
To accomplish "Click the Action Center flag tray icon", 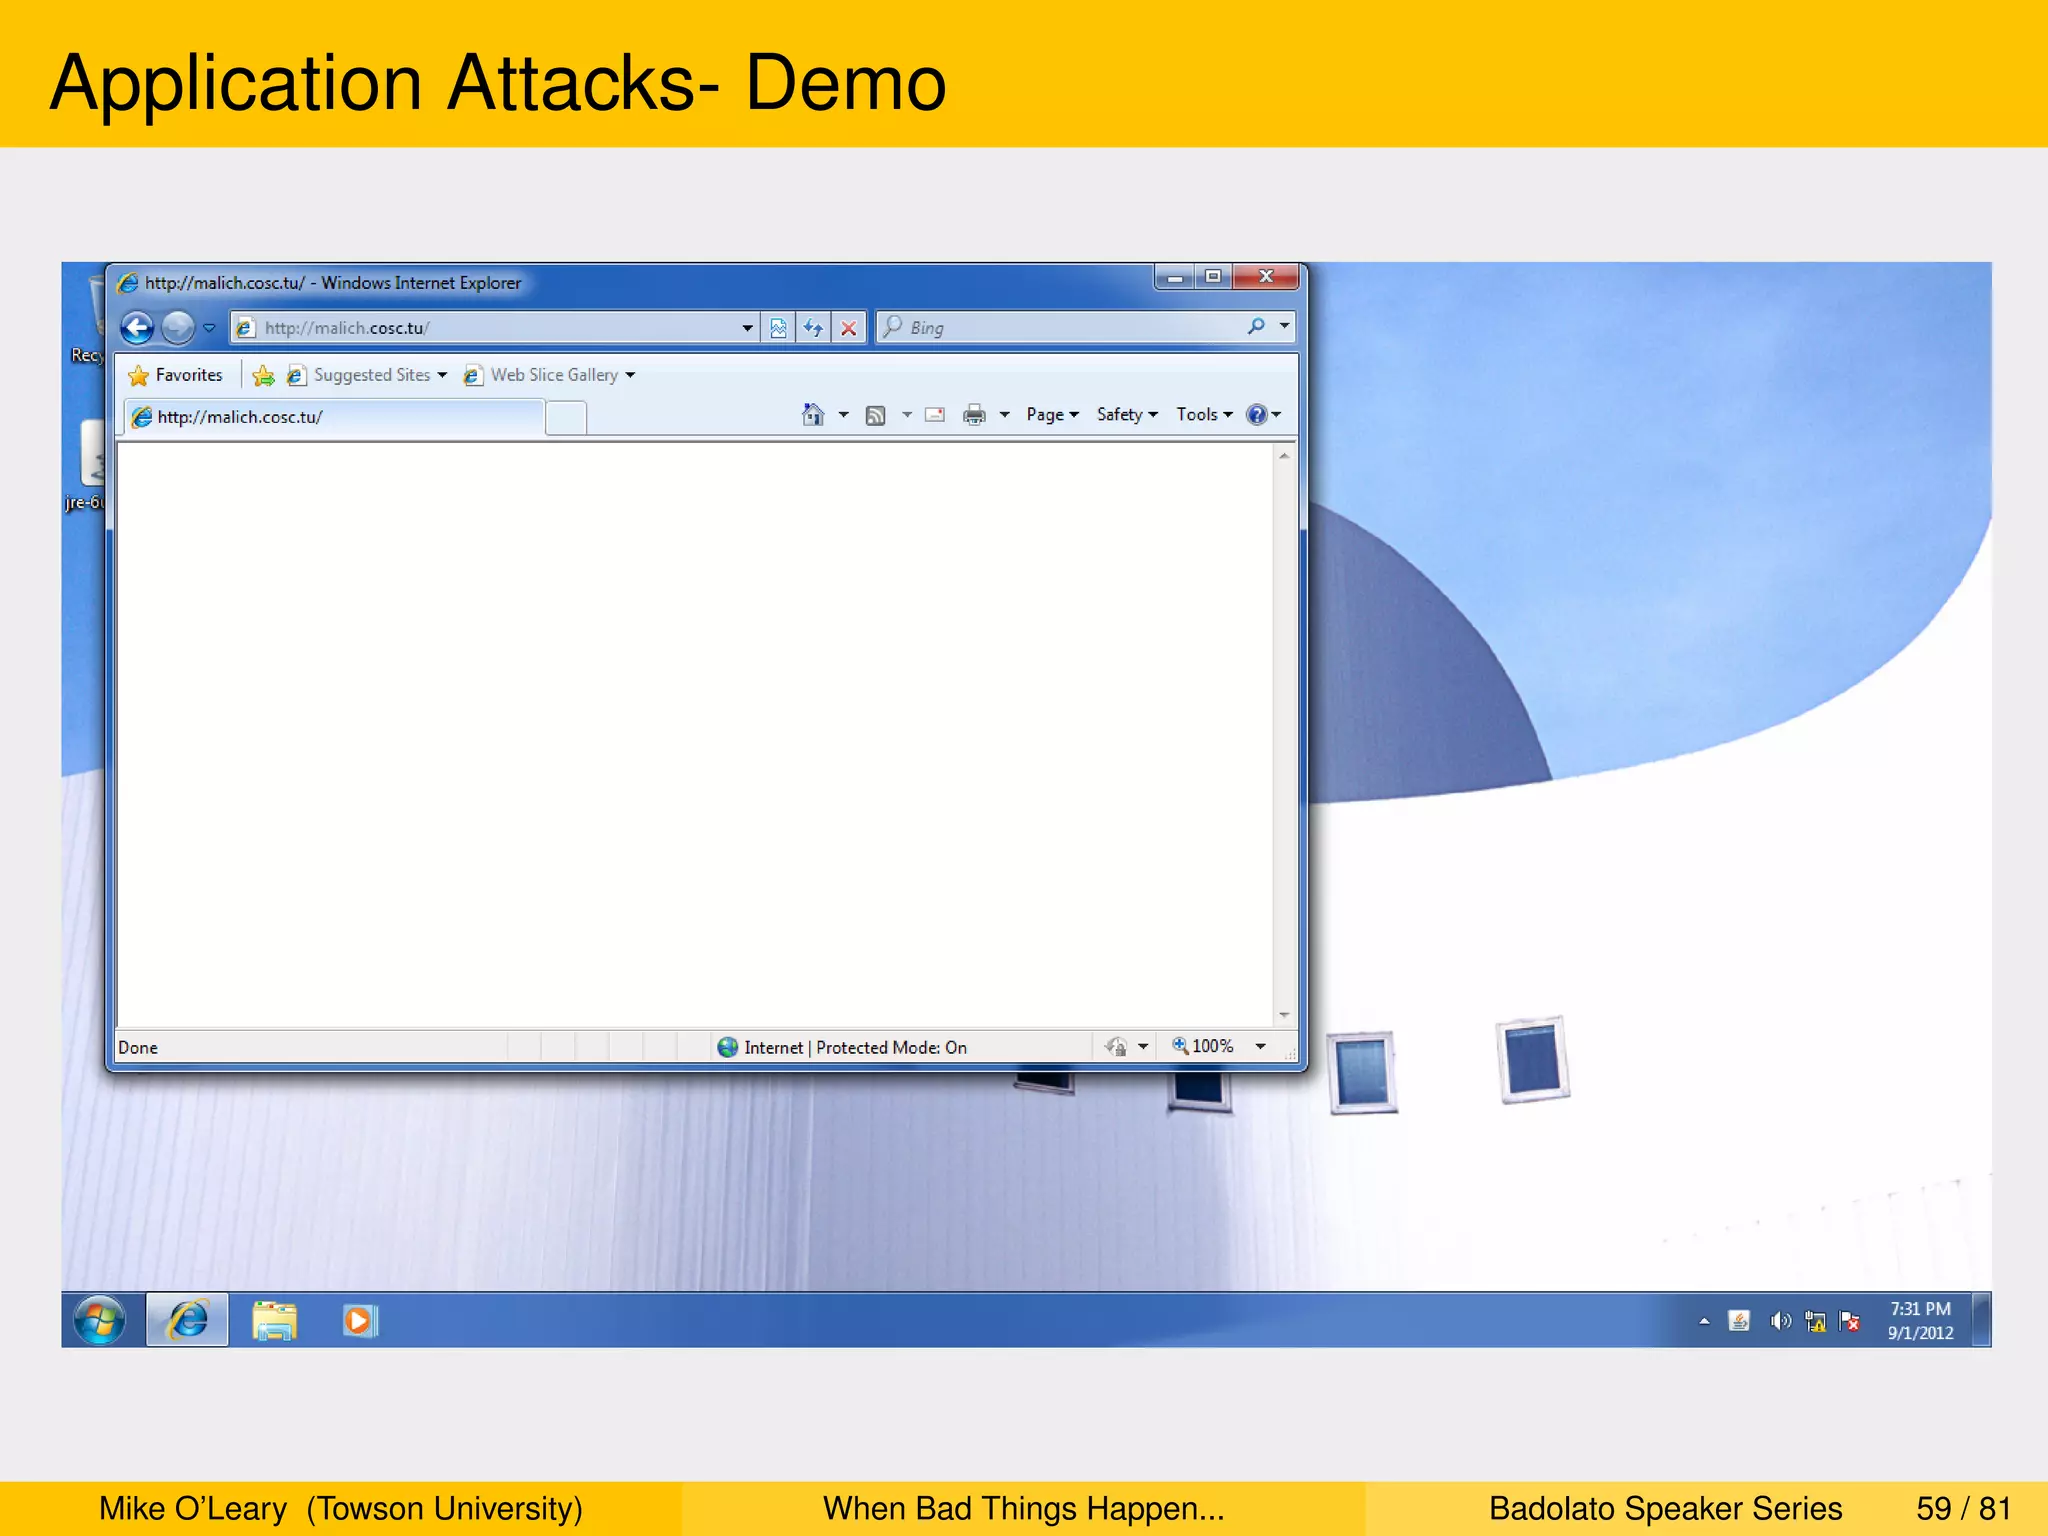I will click(x=1850, y=1322).
